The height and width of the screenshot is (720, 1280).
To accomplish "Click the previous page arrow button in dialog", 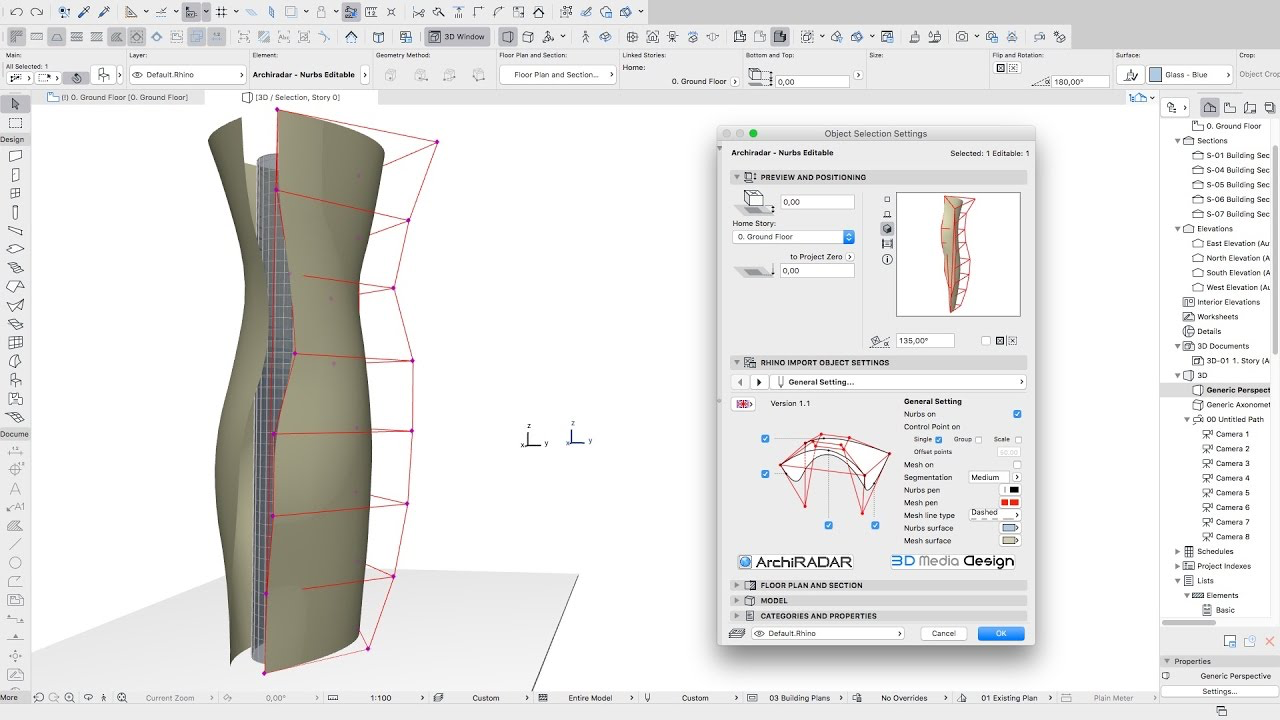I will click(740, 382).
